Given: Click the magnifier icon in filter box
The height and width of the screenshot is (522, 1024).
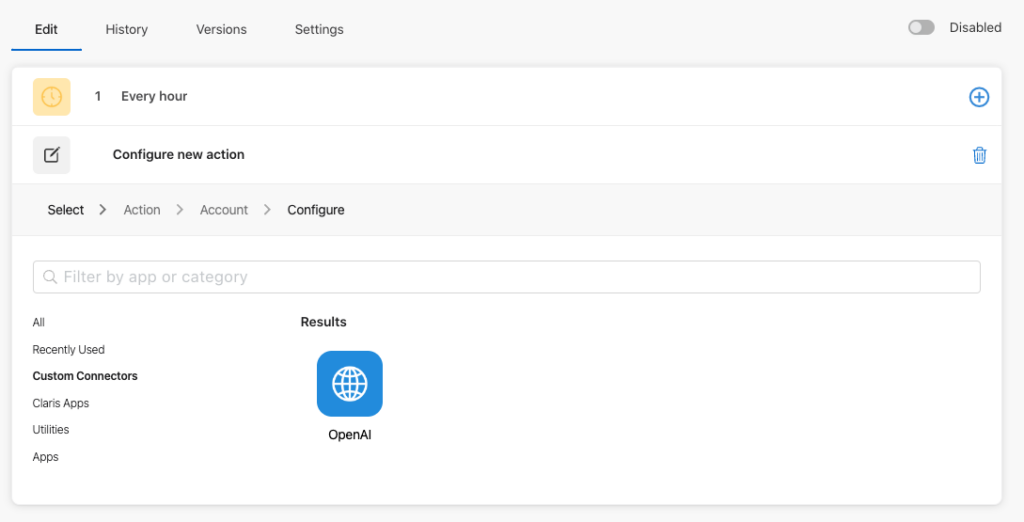Looking at the screenshot, I should 50,277.
